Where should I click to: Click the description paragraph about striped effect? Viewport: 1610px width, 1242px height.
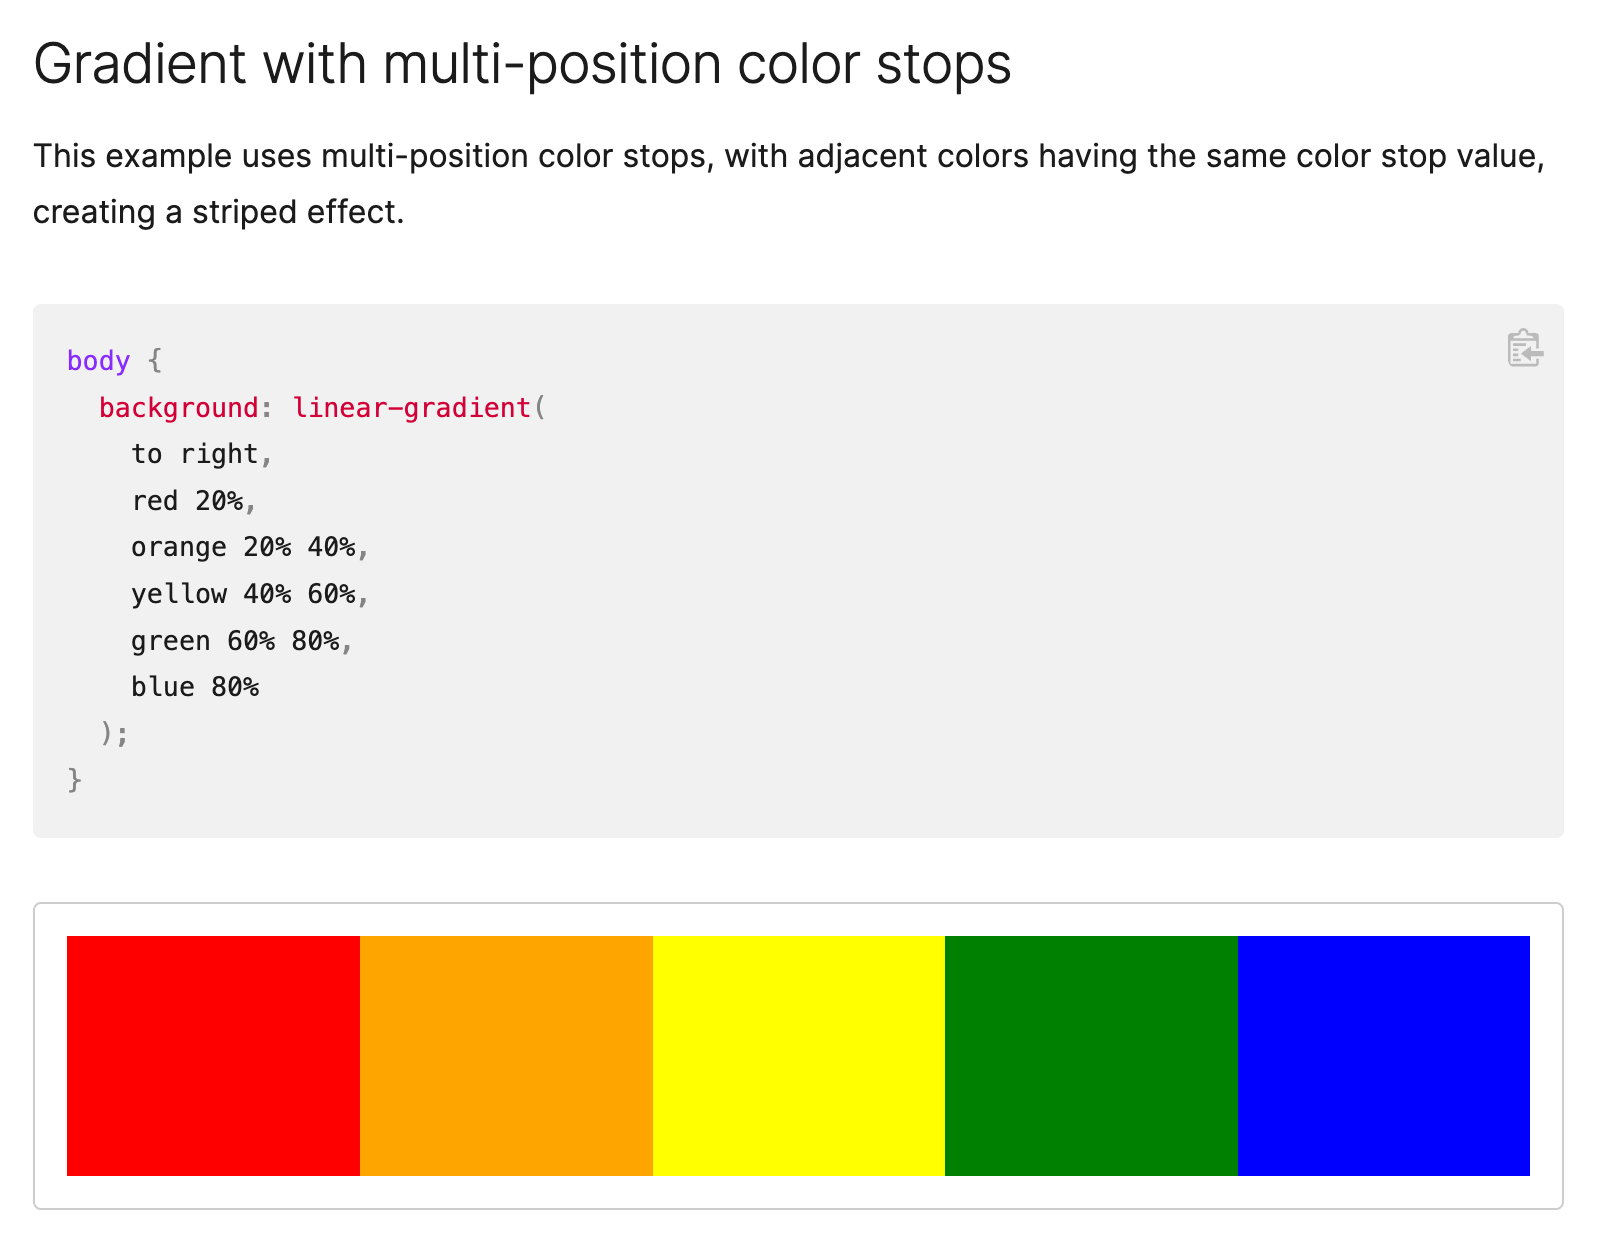point(788,184)
